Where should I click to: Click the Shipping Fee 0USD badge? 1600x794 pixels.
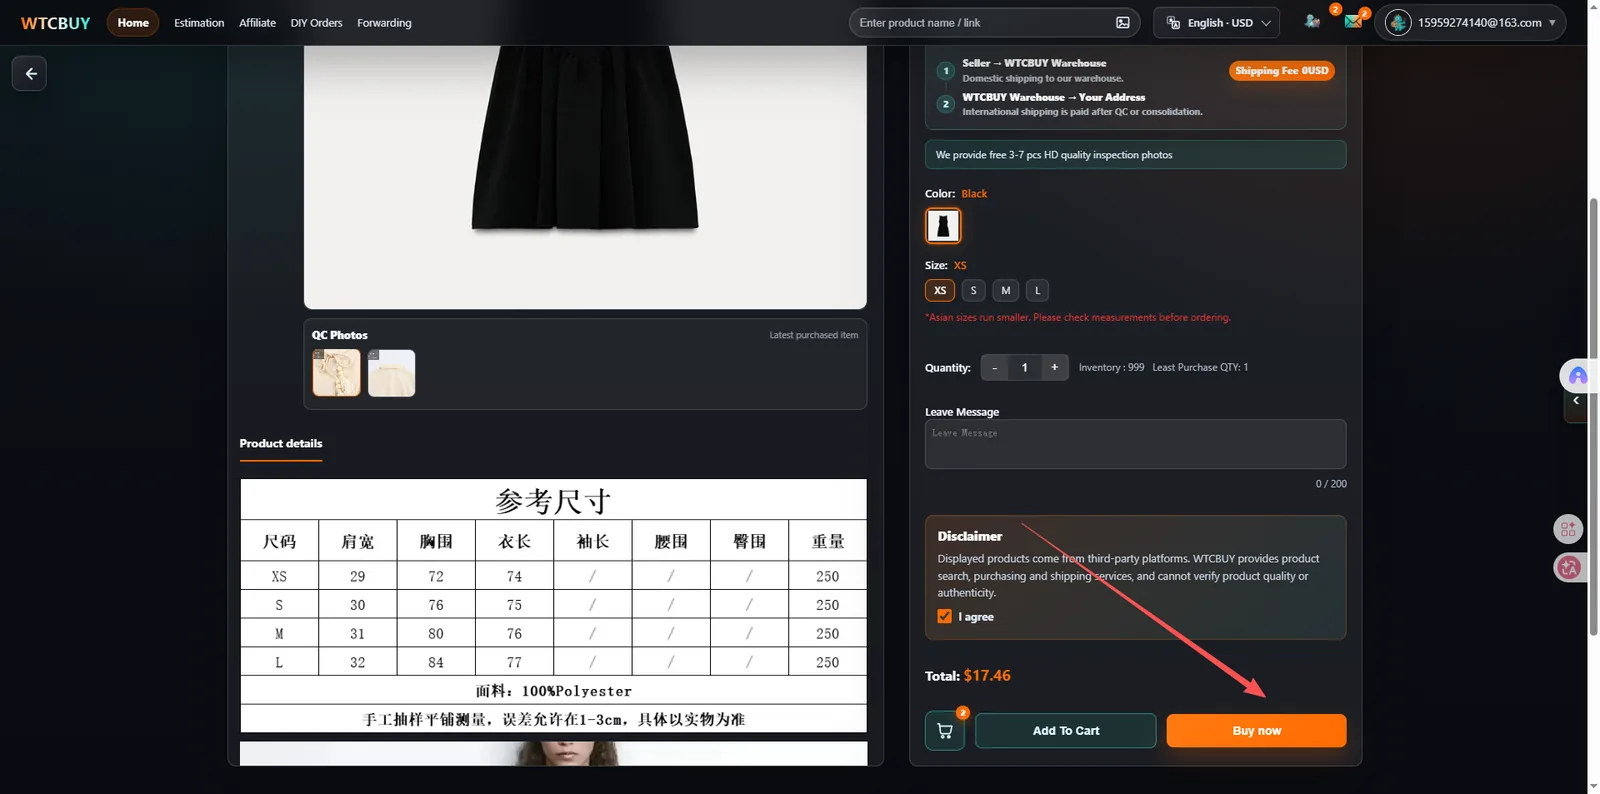[x=1282, y=71]
